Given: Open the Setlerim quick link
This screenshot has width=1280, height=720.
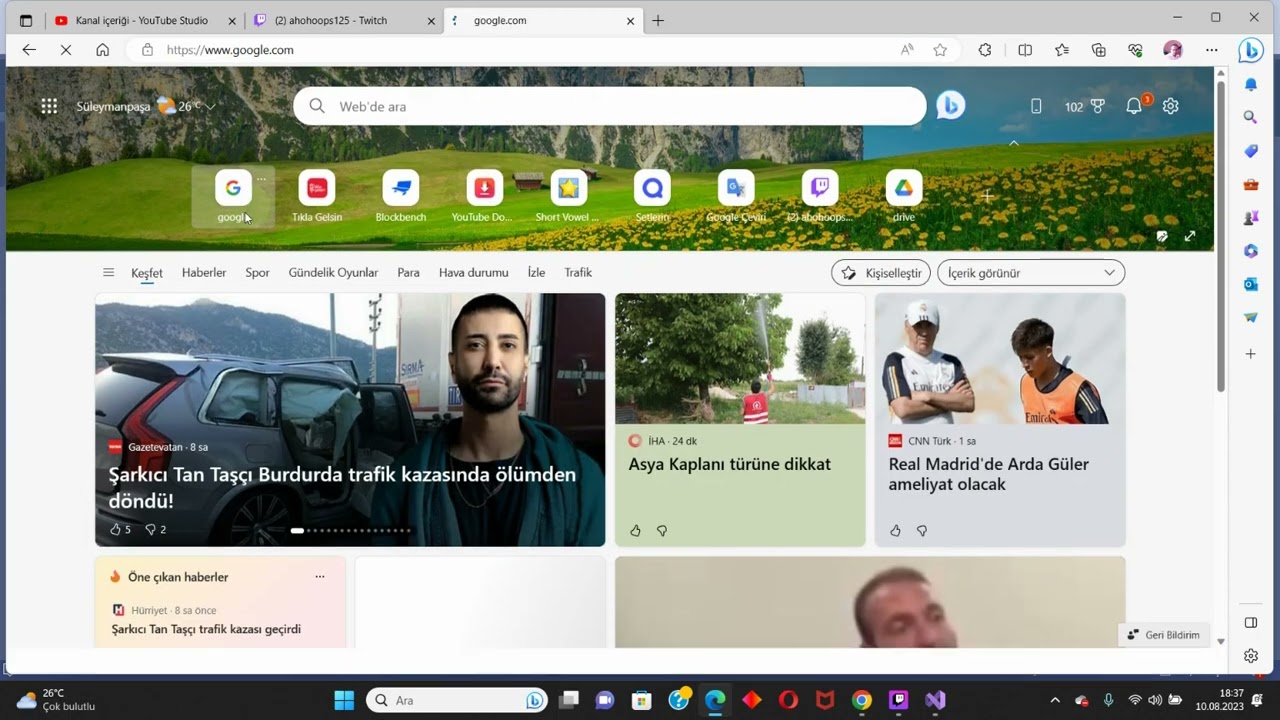Looking at the screenshot, I should point(652,196).
